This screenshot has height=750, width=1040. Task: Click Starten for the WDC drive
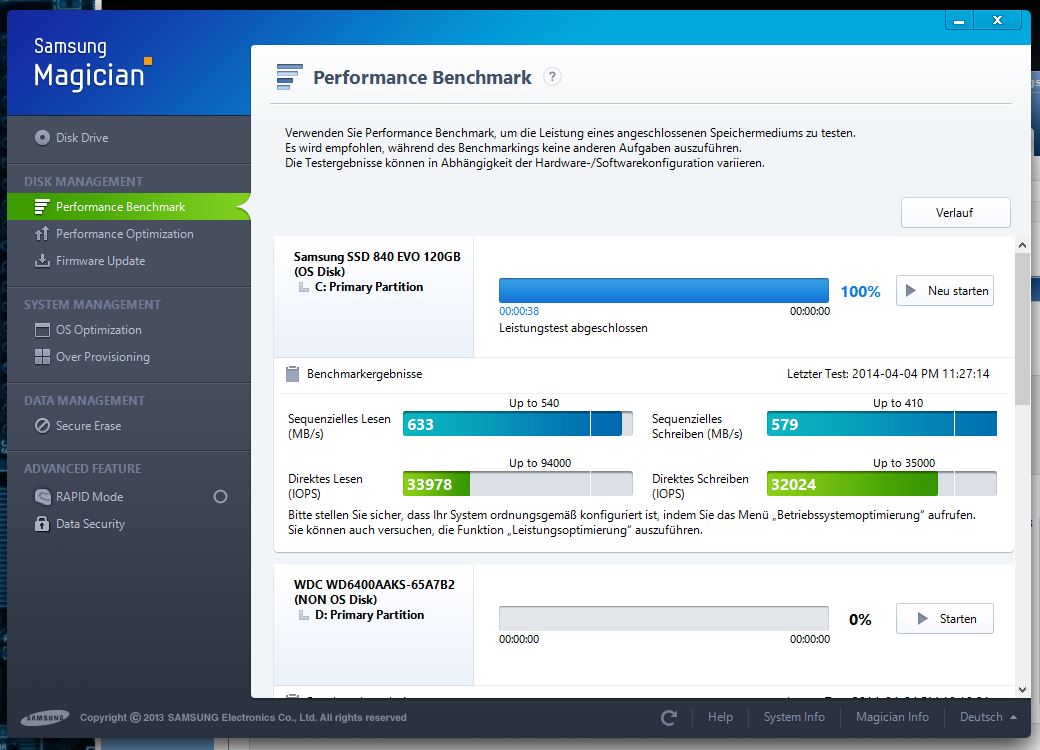944,619
